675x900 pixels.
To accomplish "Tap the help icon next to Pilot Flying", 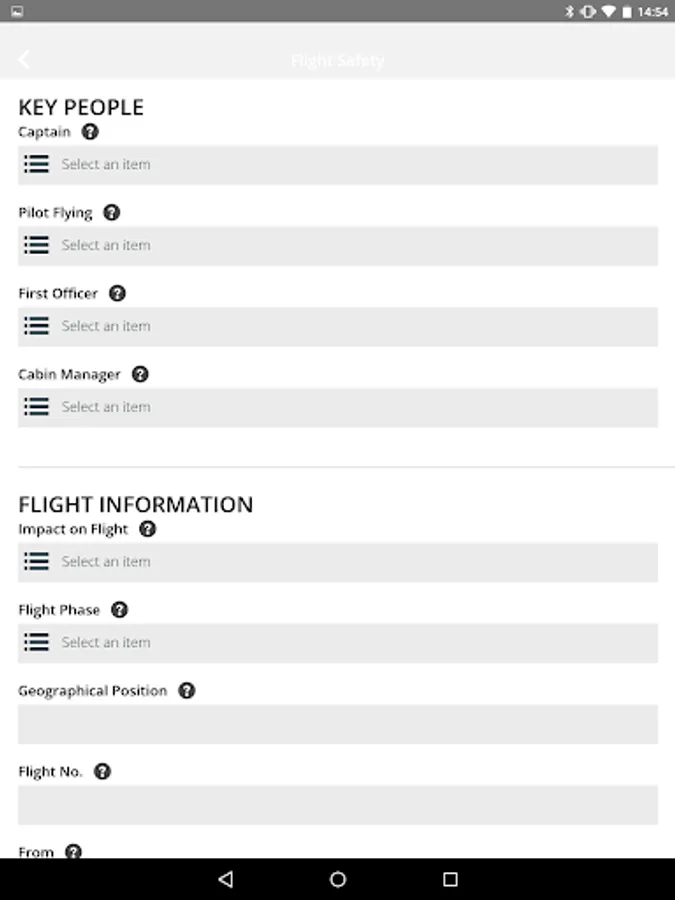I will click(x=112, y=213).
